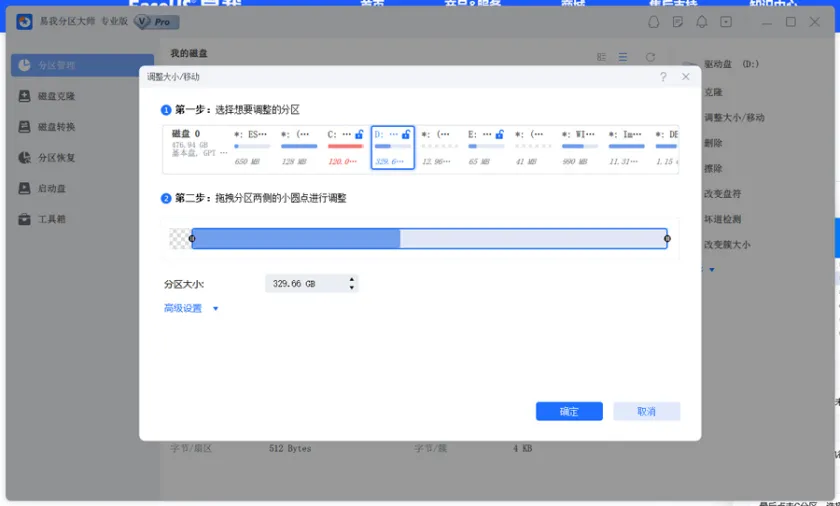Select 分区管理 partition management tab
The width and height of the screenshot is (840, 506).
[x=82, y=66]
